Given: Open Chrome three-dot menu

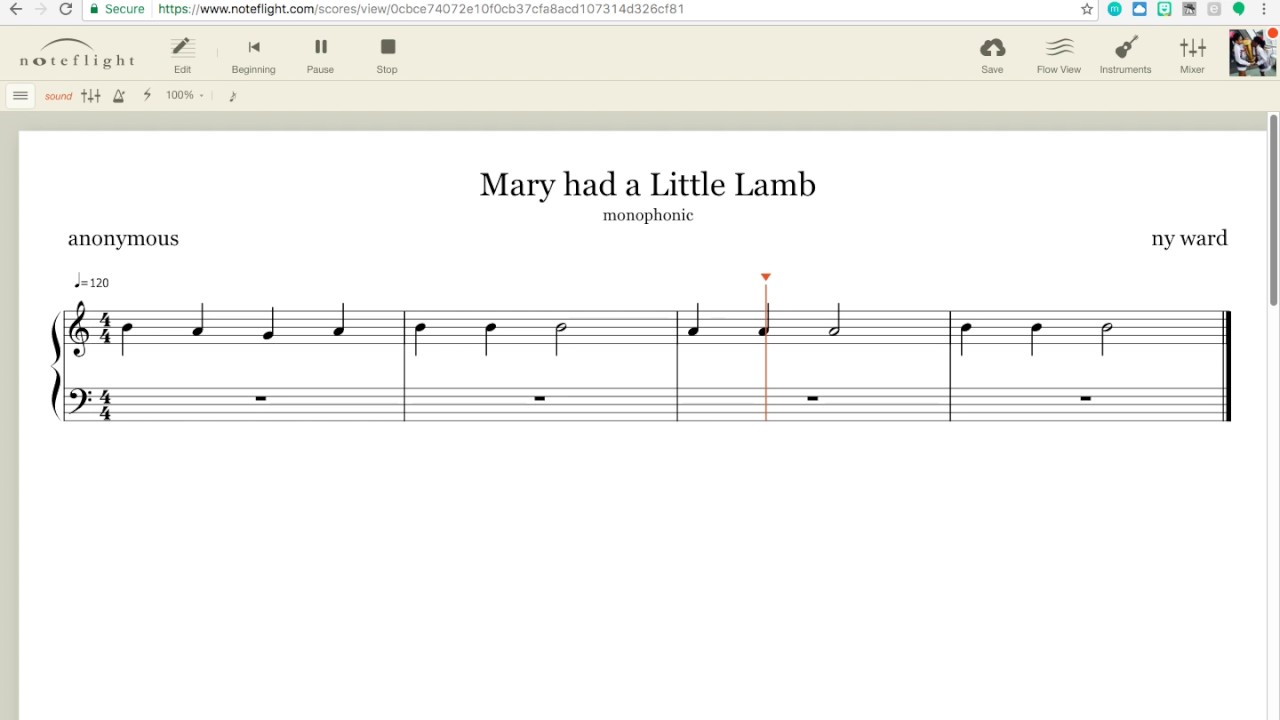Looking at the screenshot, I should [1265, 9].
